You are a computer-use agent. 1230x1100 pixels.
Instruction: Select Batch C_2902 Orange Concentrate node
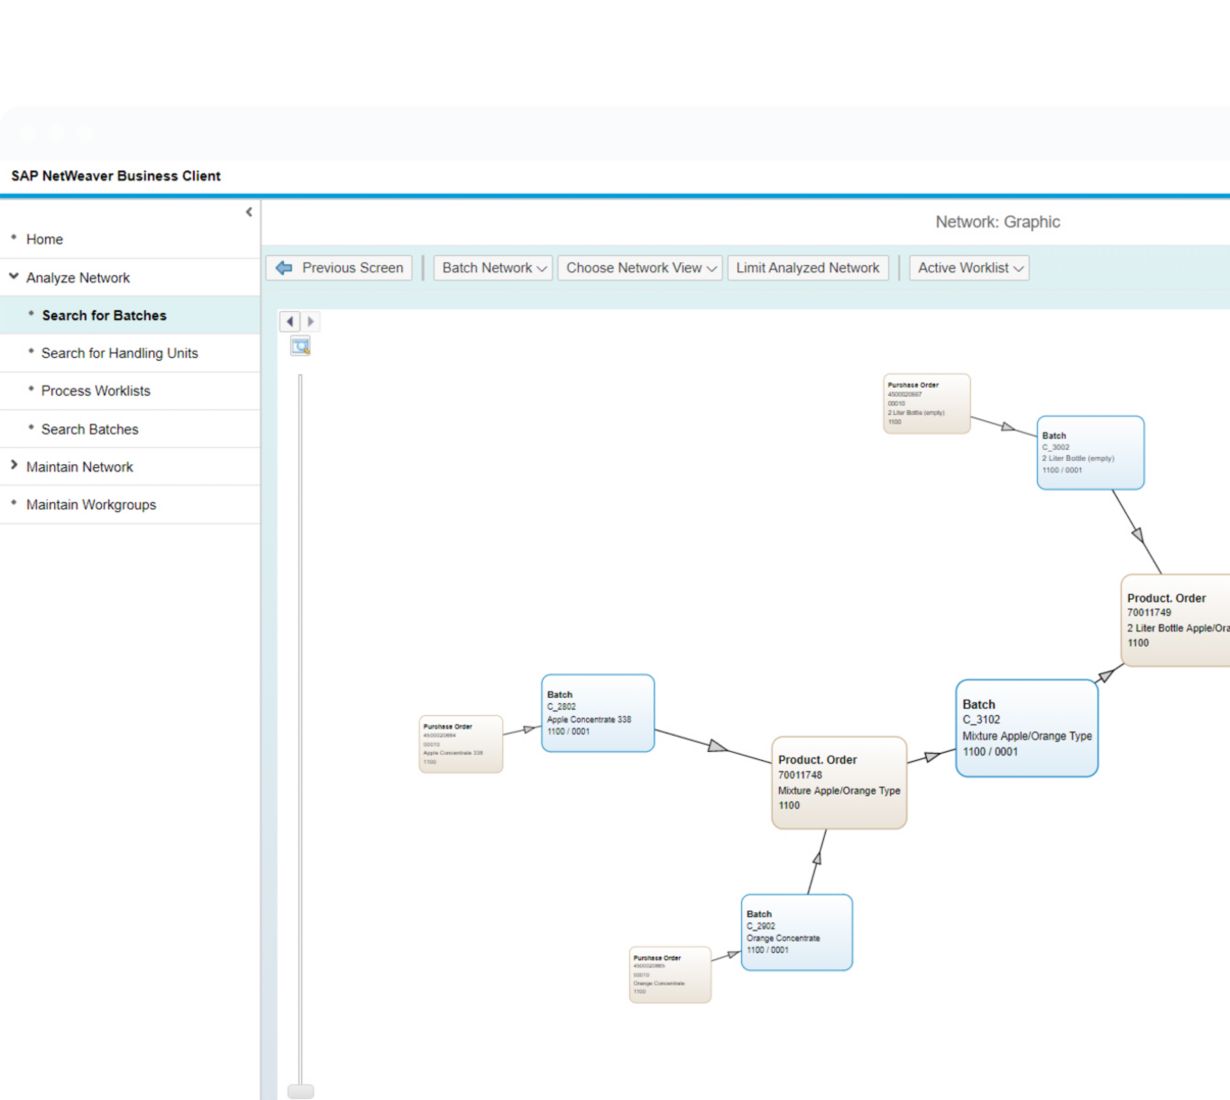796,932
